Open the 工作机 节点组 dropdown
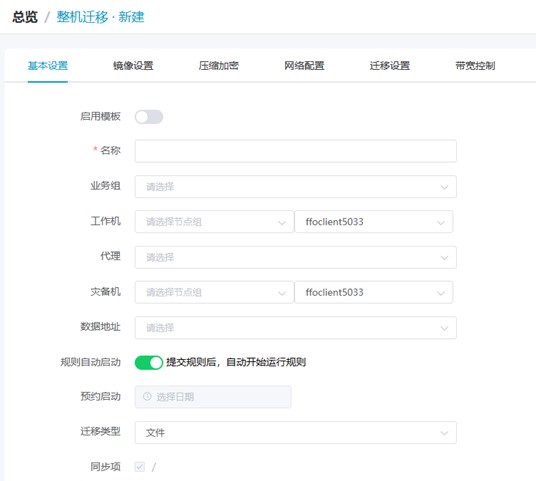 point(214,222)
